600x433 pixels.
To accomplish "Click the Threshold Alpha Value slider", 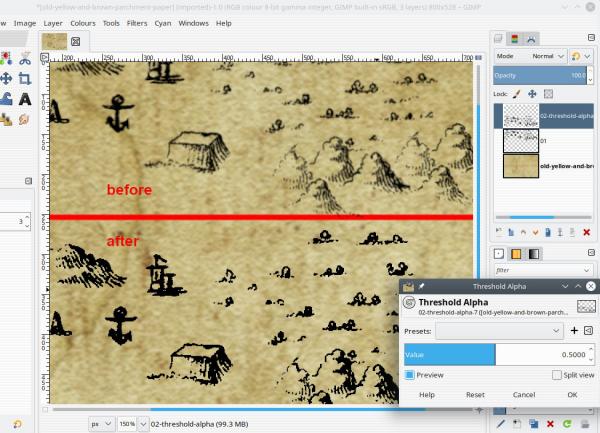I will (x=497, y=355).
